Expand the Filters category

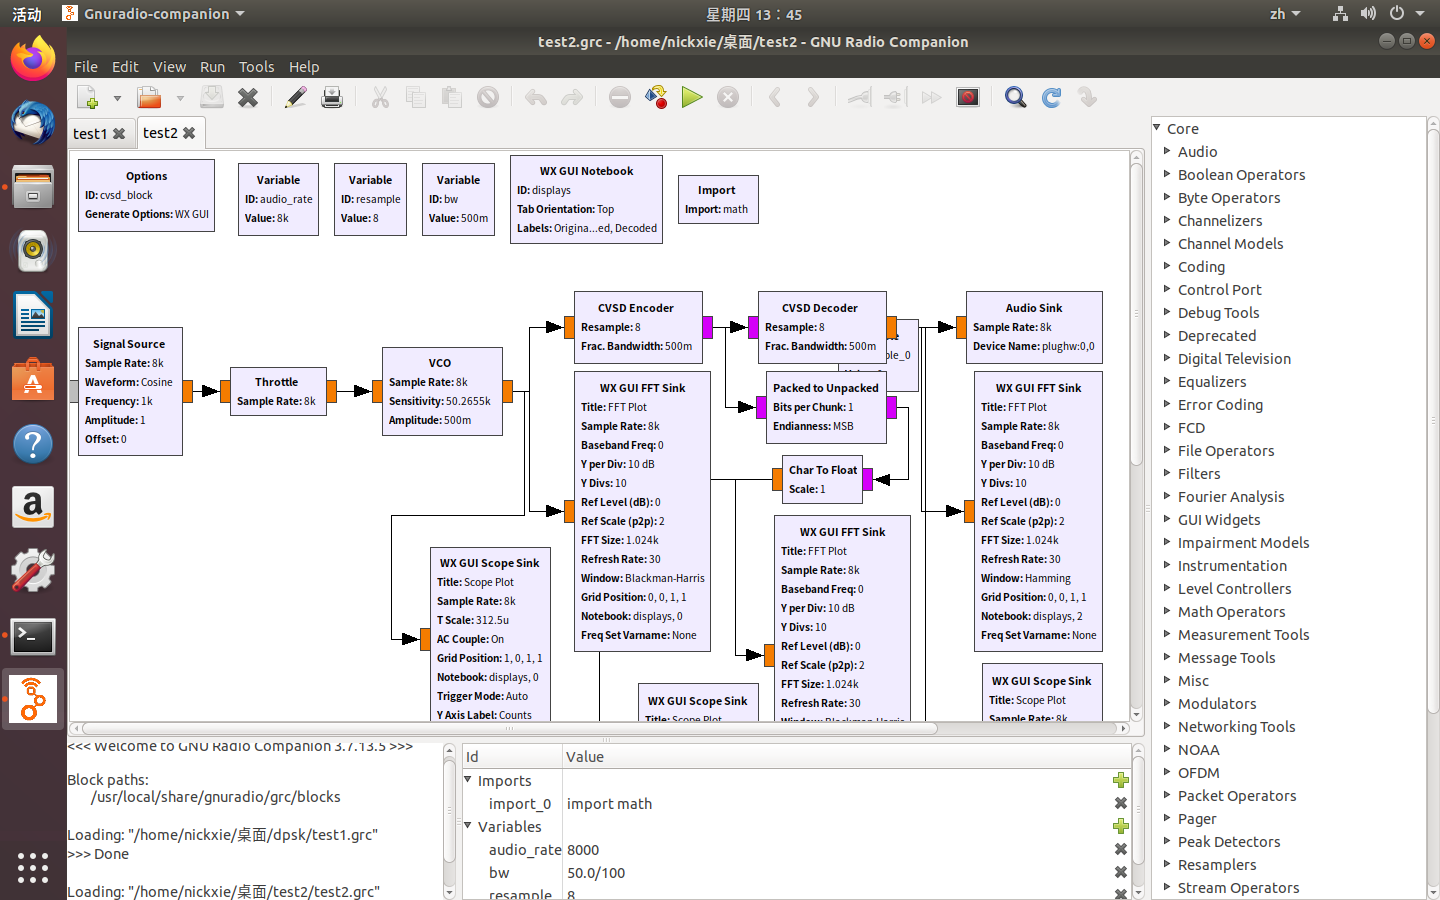tap(1167, 473)
